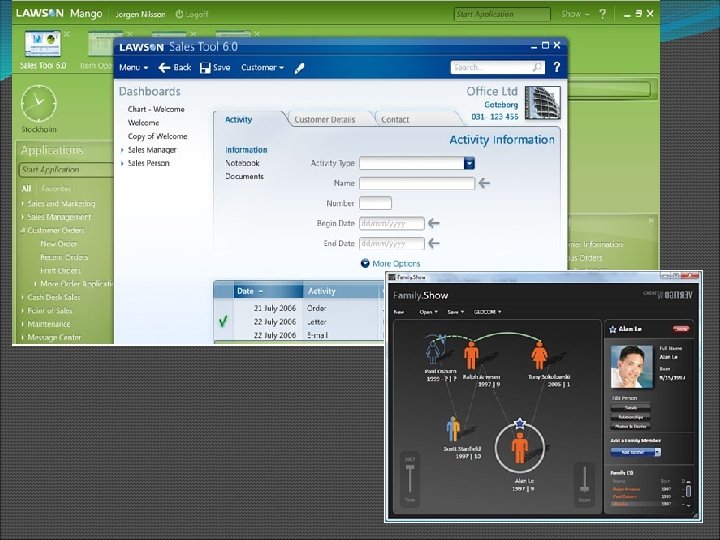
Task: Click the Photos & Stories button
Action: [630, 427]
